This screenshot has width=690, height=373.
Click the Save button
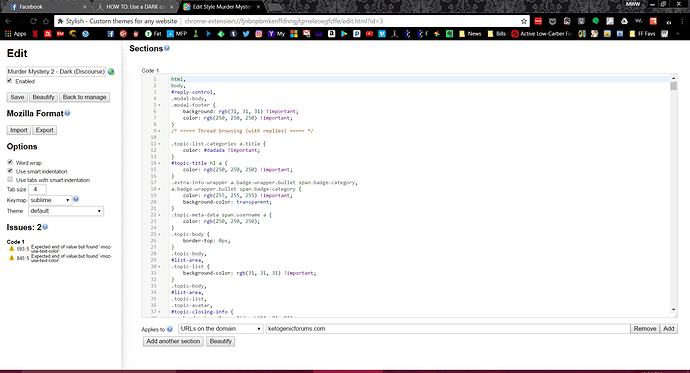point(17,97)
